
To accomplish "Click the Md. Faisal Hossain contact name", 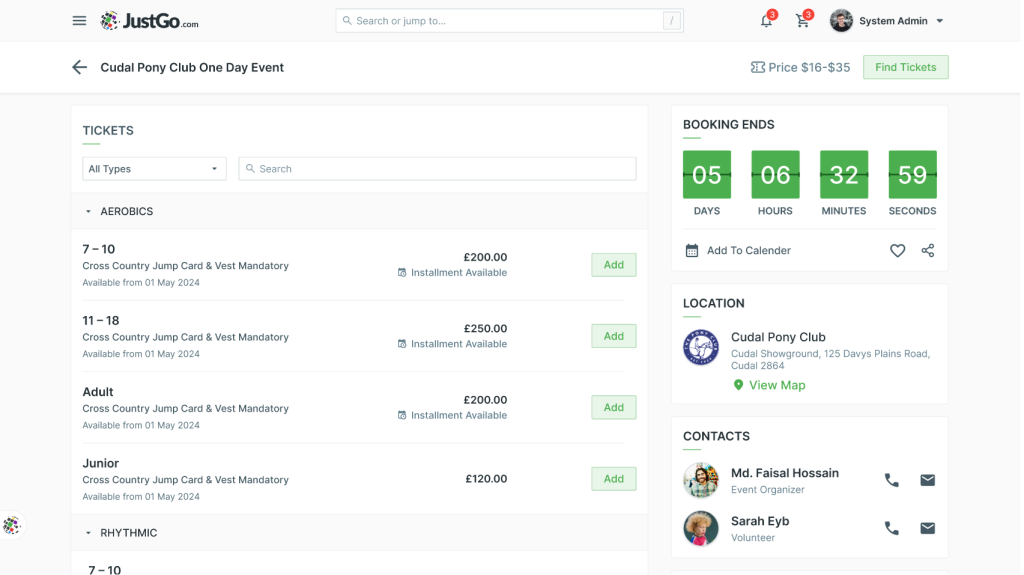I will click(x=784, y=473).
